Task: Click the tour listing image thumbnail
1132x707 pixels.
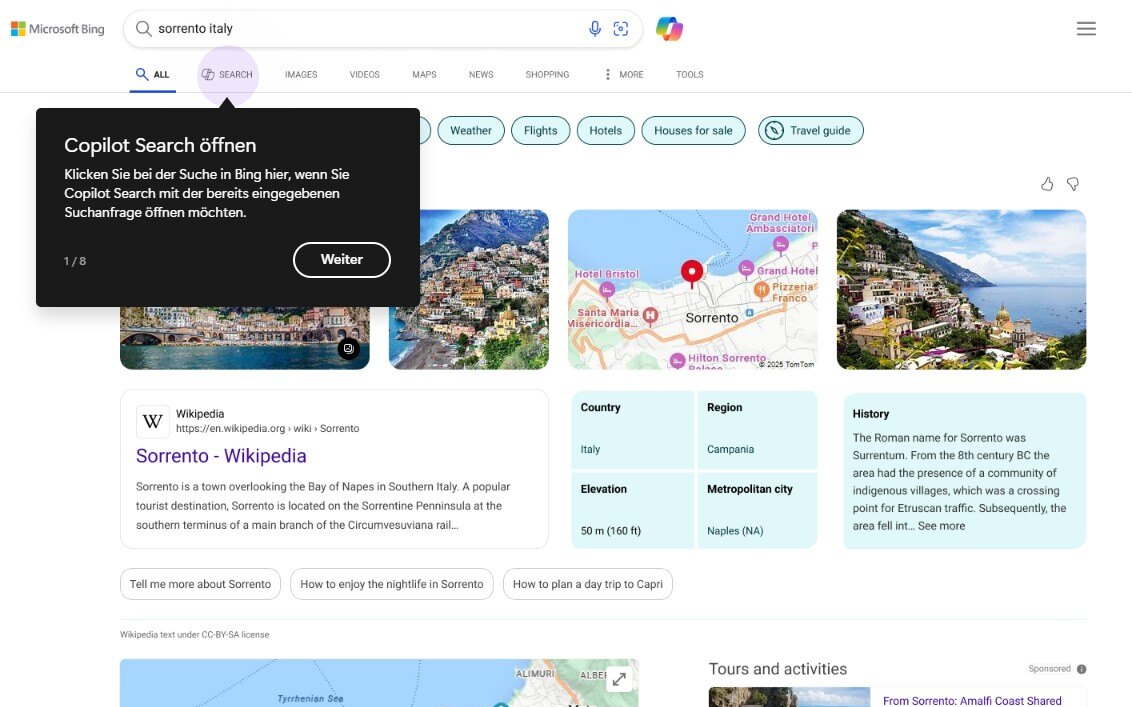Action: pos(789,697)
